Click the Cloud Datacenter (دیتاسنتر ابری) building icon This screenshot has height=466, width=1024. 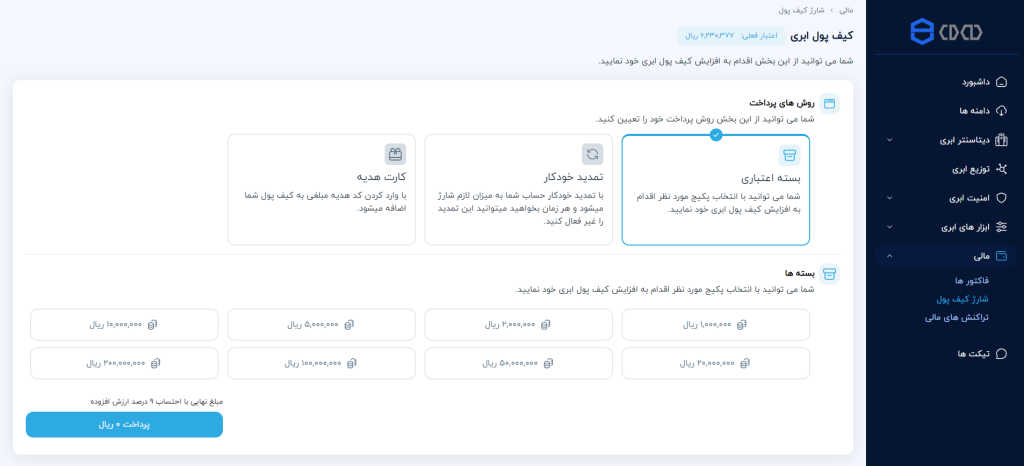[1001, 140]
